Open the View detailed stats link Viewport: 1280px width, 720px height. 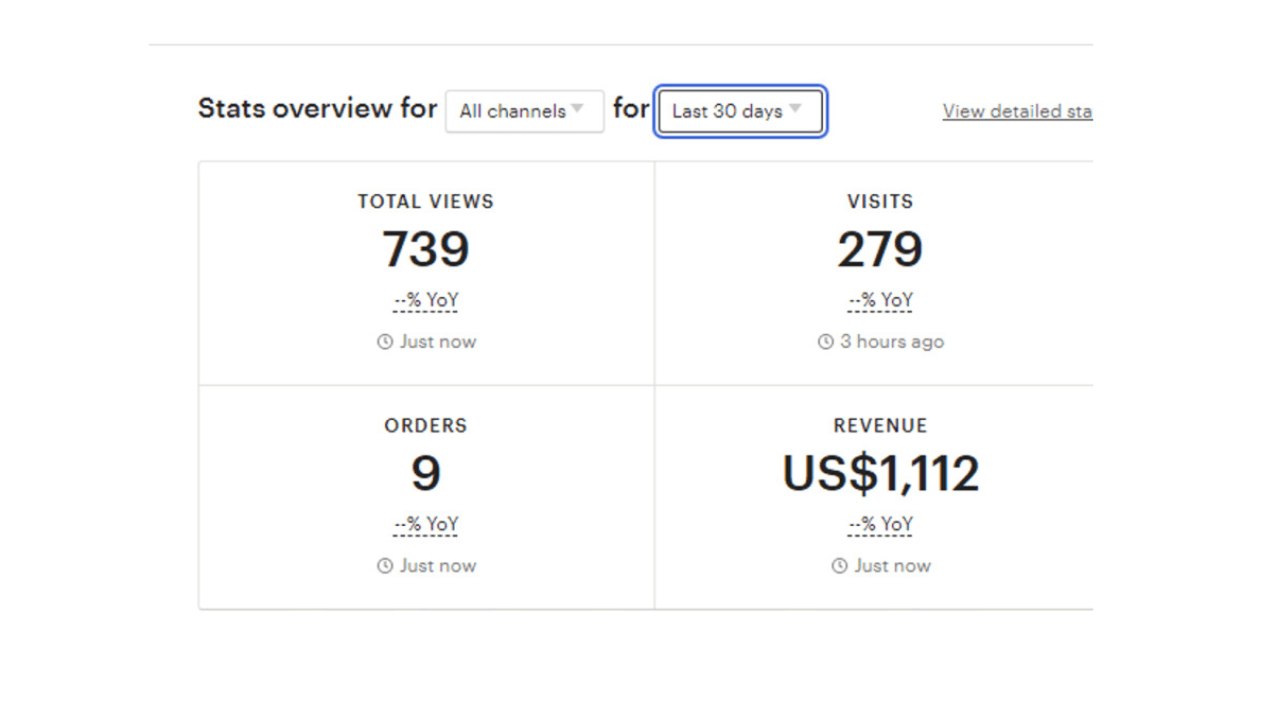coord(1016,111)
